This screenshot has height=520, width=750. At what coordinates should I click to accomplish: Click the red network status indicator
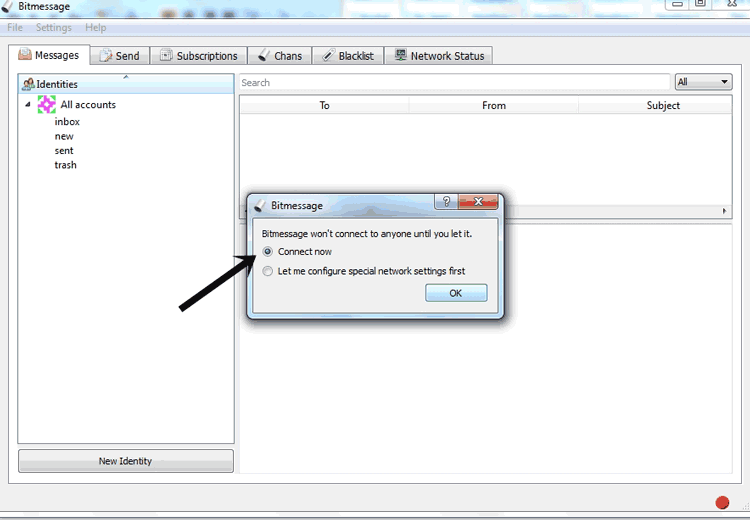722,502
